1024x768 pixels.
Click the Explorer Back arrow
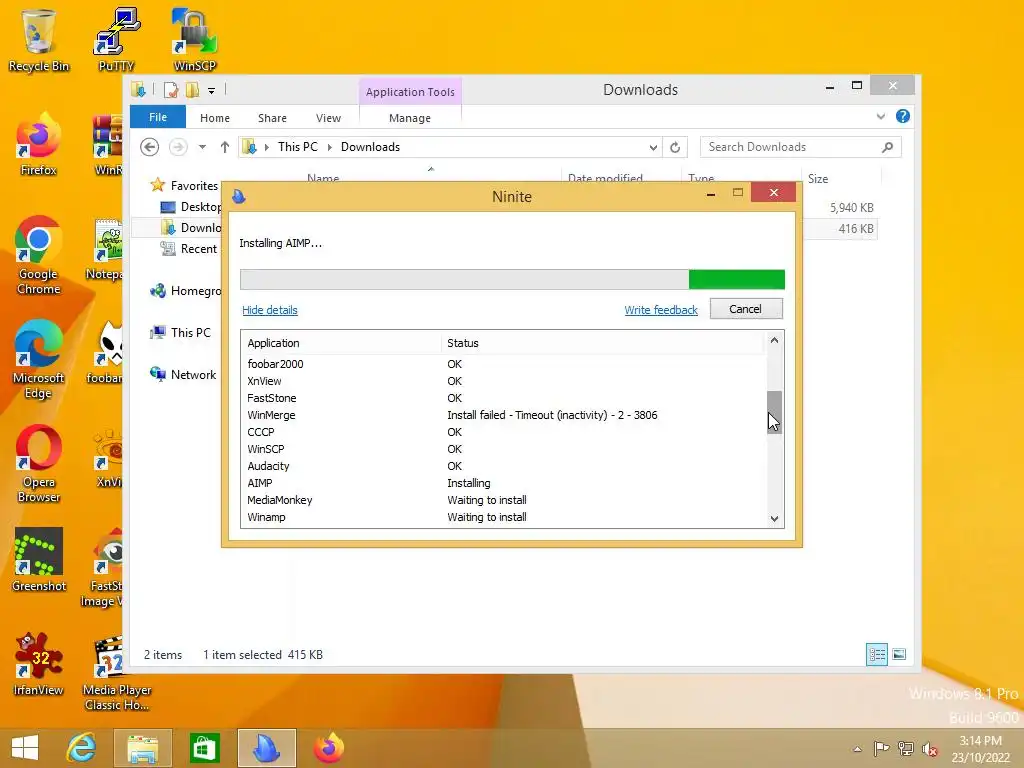[150, 147]
